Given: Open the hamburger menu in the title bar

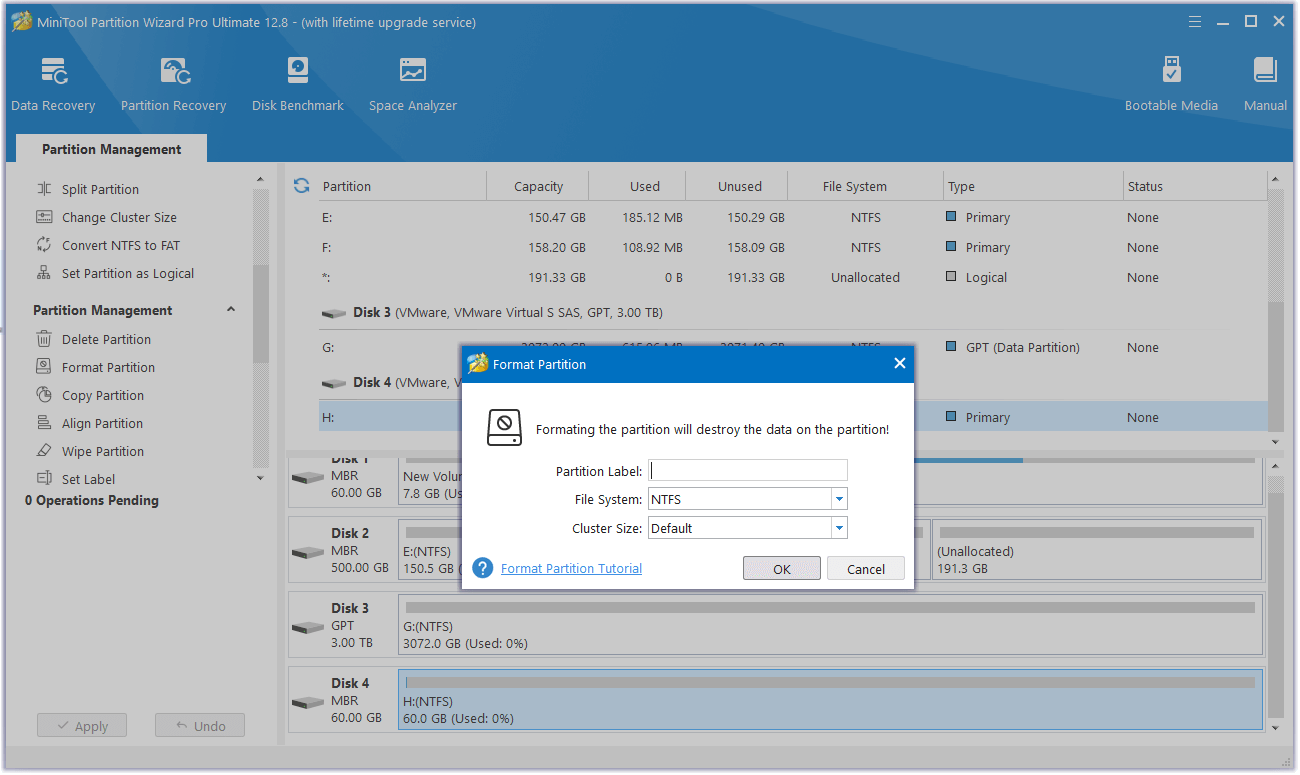Looking at the screenshot, I should tap(1195, 21).
